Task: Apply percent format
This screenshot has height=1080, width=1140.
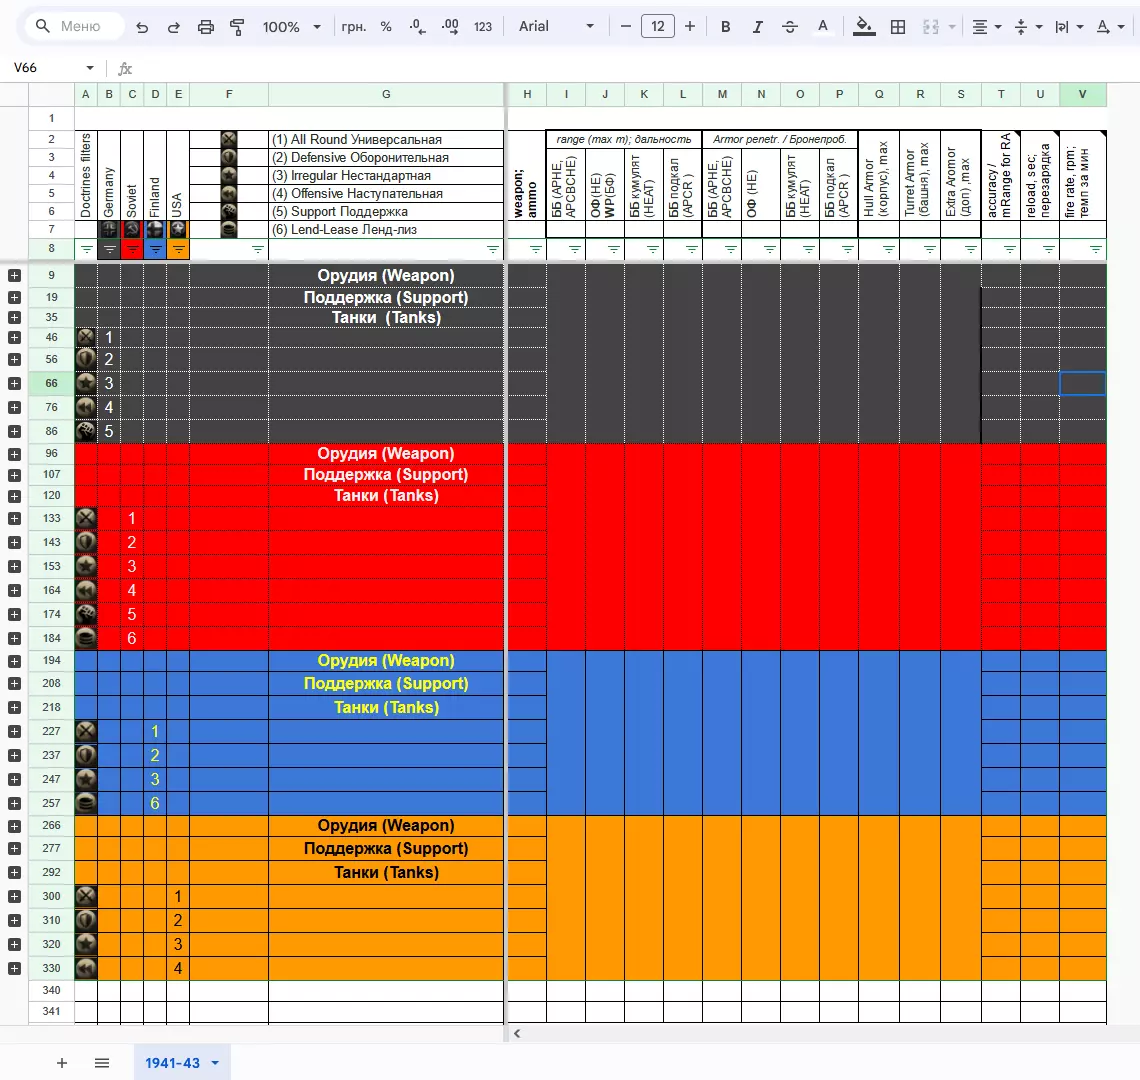Action: tap(386, 27)
